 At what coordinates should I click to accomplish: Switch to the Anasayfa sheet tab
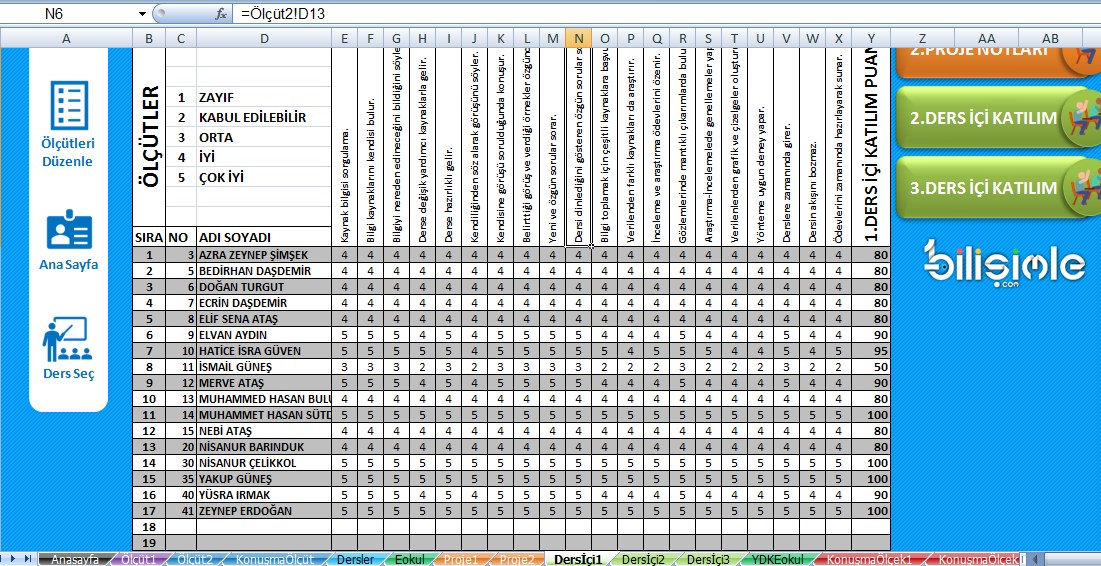coord(75,559)
